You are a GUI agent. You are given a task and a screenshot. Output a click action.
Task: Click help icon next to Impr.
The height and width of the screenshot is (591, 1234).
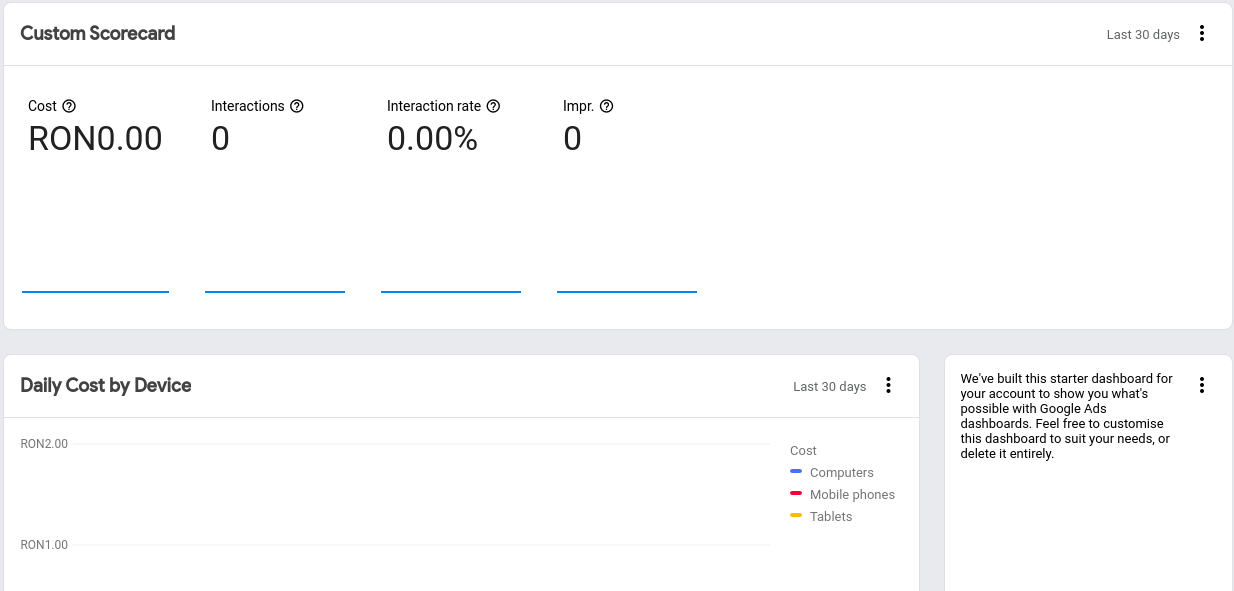click(606, 106)
